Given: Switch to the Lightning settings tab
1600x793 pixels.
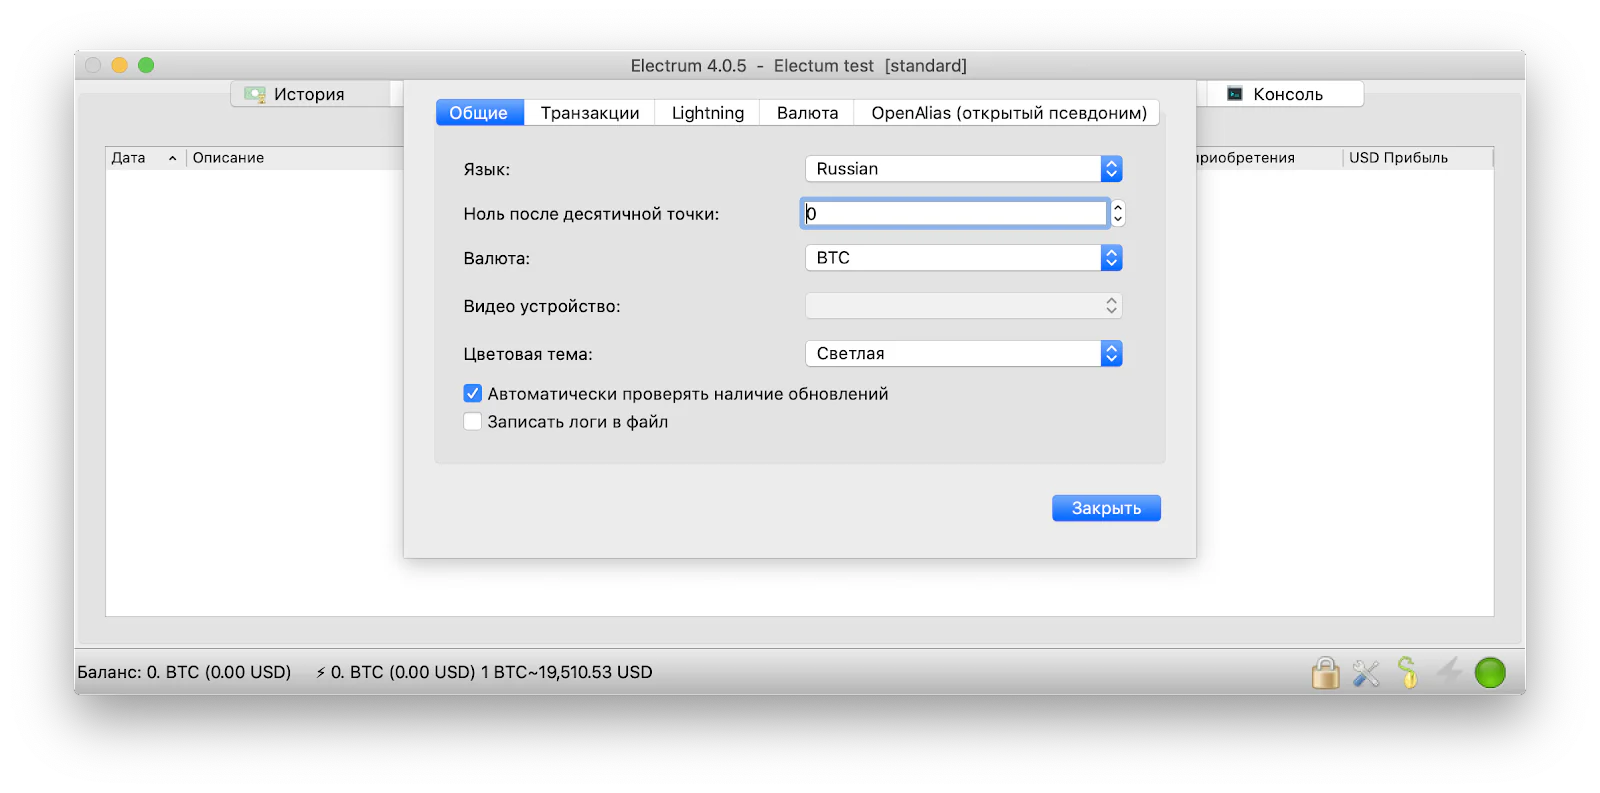Looking at the screenshot, I should [708, 113].
